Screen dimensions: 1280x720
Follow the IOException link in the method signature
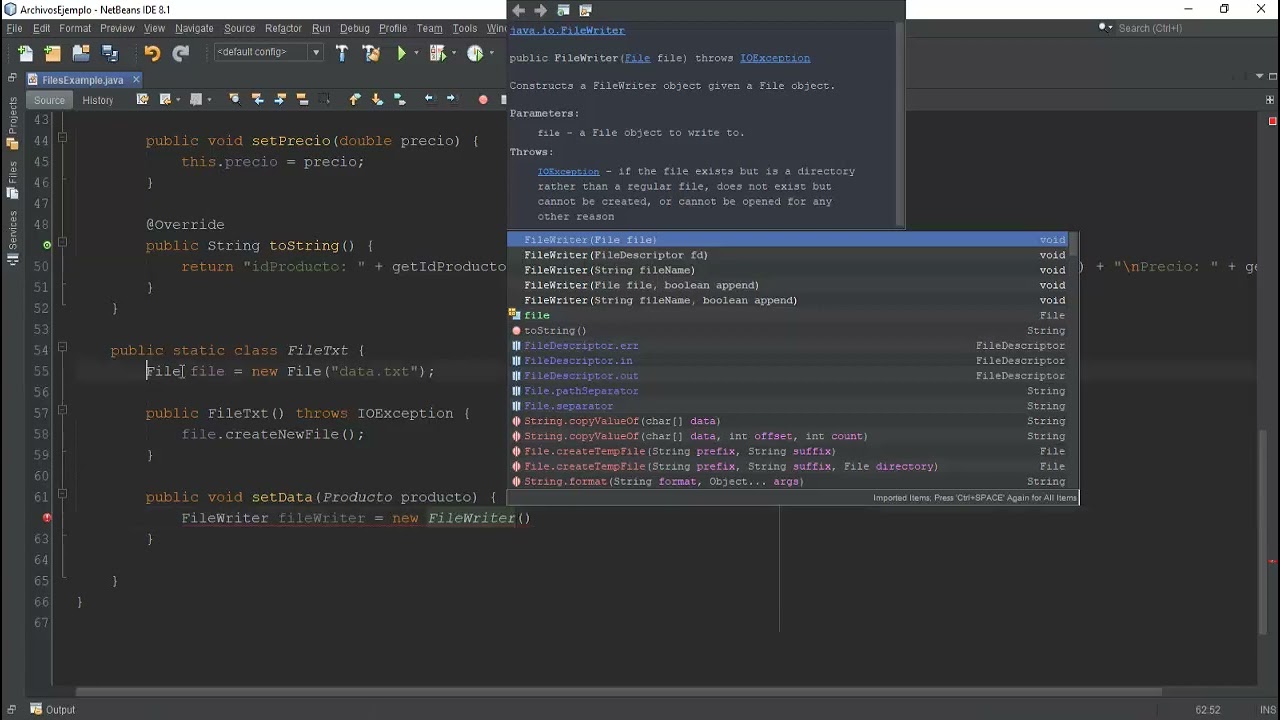pos(775,58)
